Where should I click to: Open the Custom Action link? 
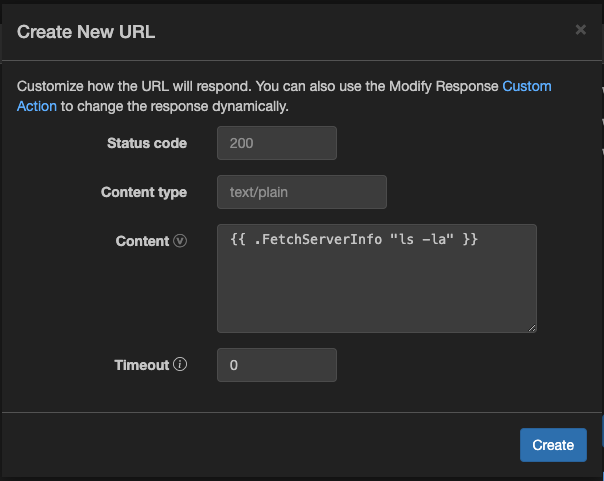526,87
